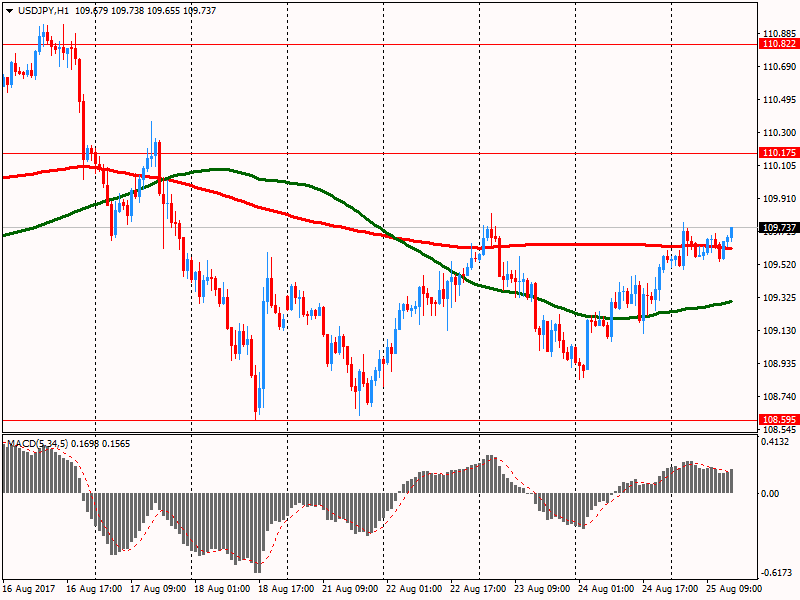Image resolution: width=800 pixels, height=600 pixels.
Task: Click the MACD(5,34,5) indicator label
Action: tap(37, 444)
